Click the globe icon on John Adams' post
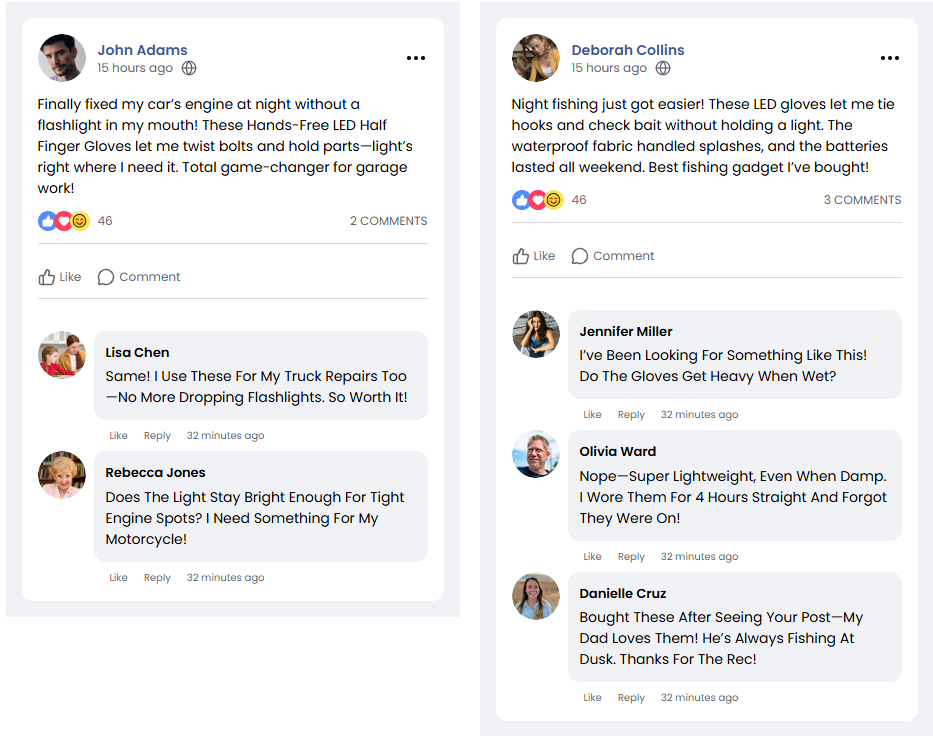This screenshot has width=933, height=736. pyautogui.click(x=189, y=69)
